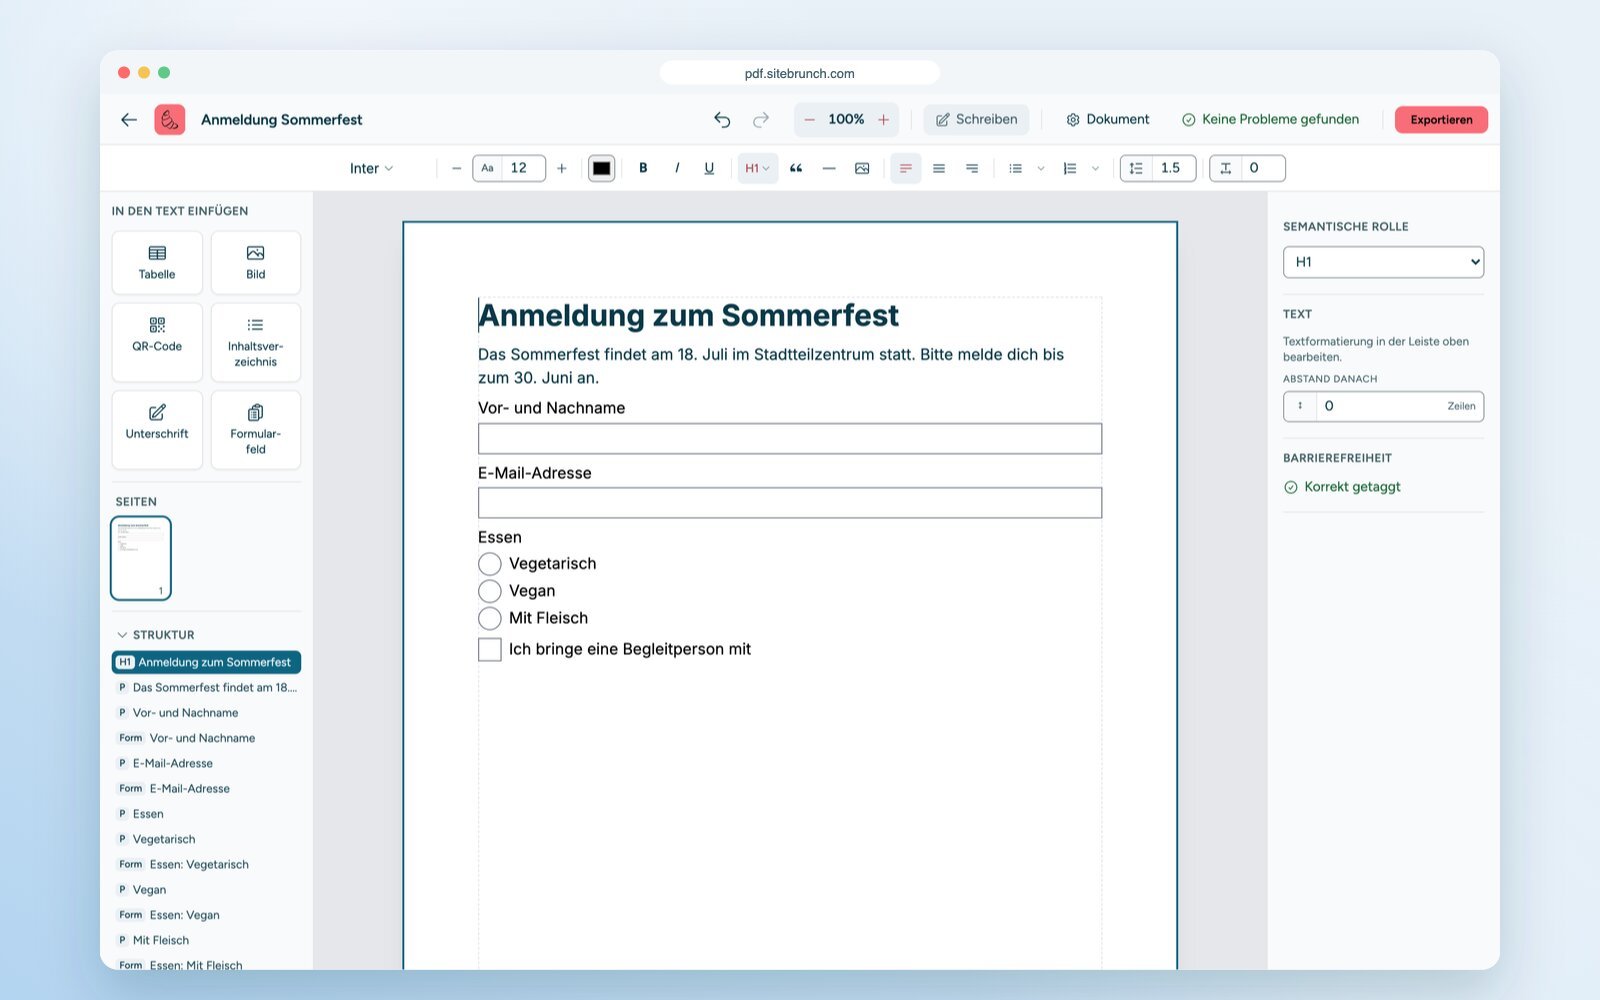
Task: Select Form 'Vor- und Nachname' structure item
Action: click(x=206, y=738)
